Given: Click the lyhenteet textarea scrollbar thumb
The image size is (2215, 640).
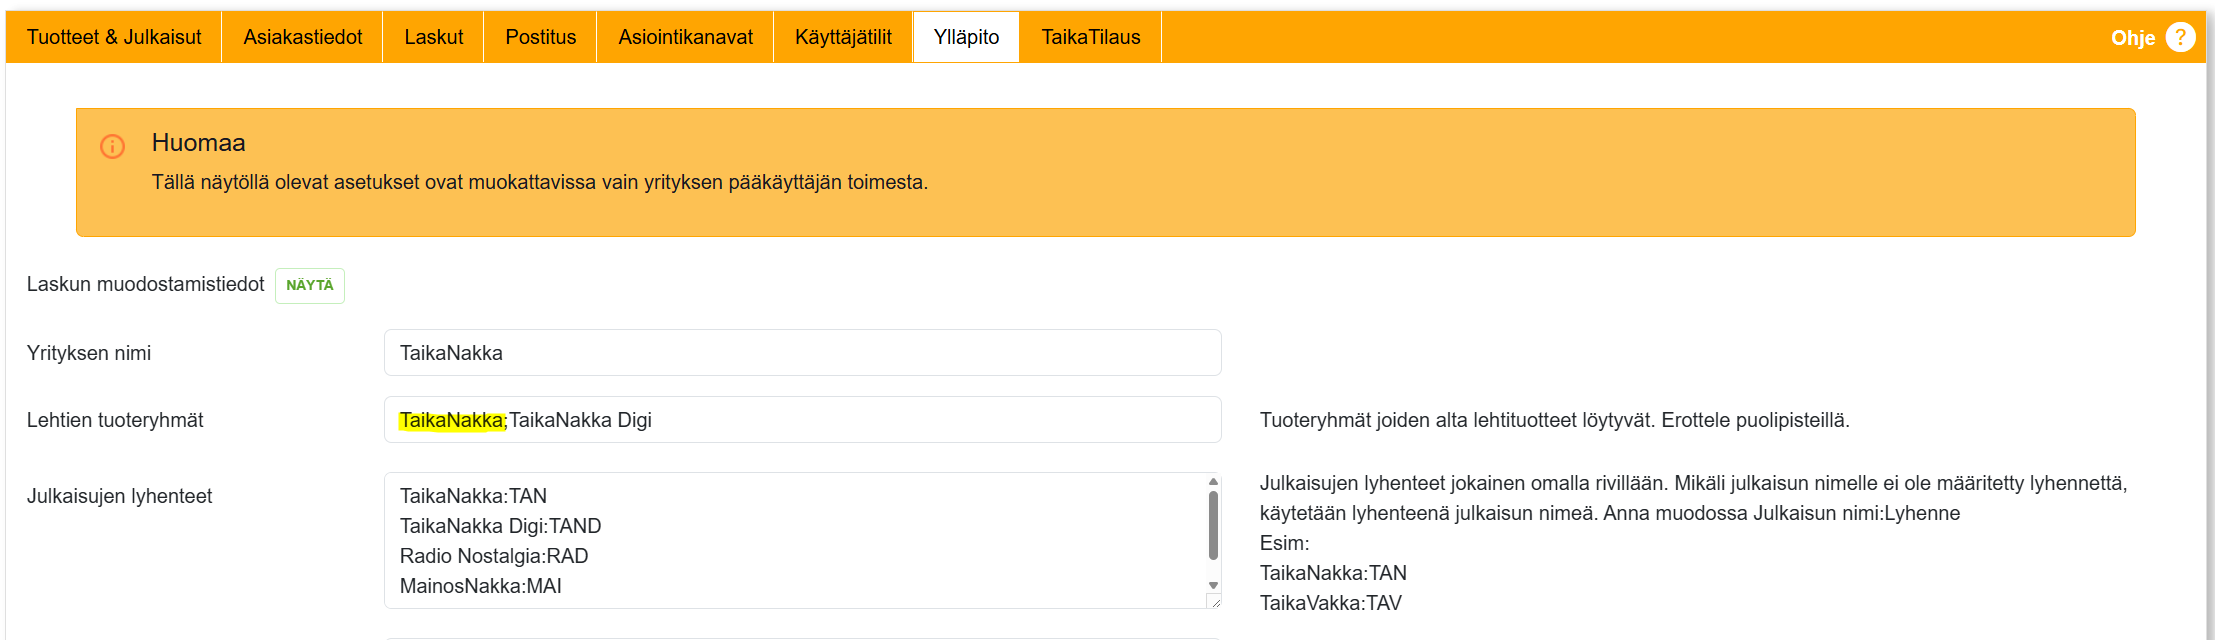Looking at the screenshot, I should click(x=1213, y=525).
